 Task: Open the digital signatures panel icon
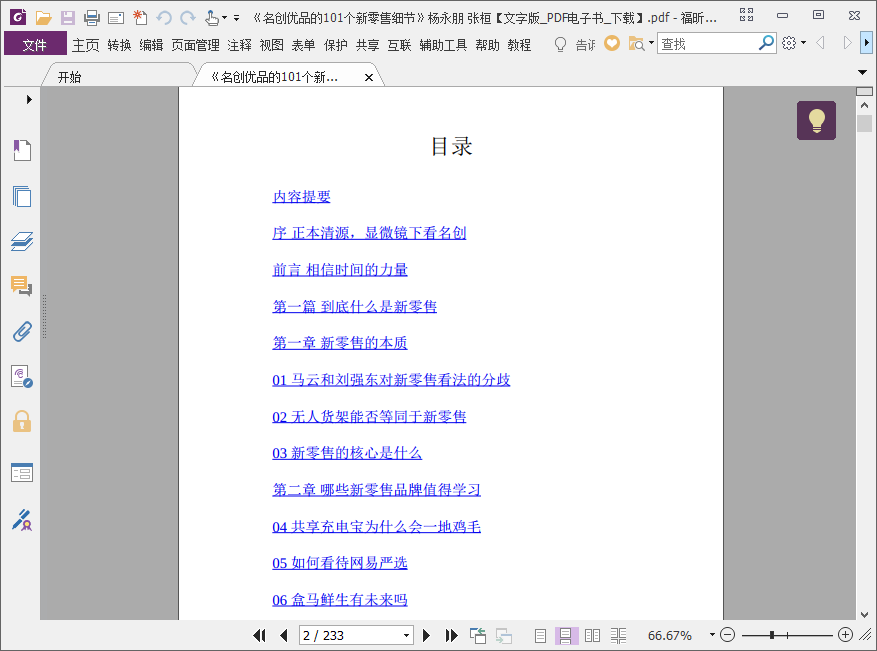(22, 376)
